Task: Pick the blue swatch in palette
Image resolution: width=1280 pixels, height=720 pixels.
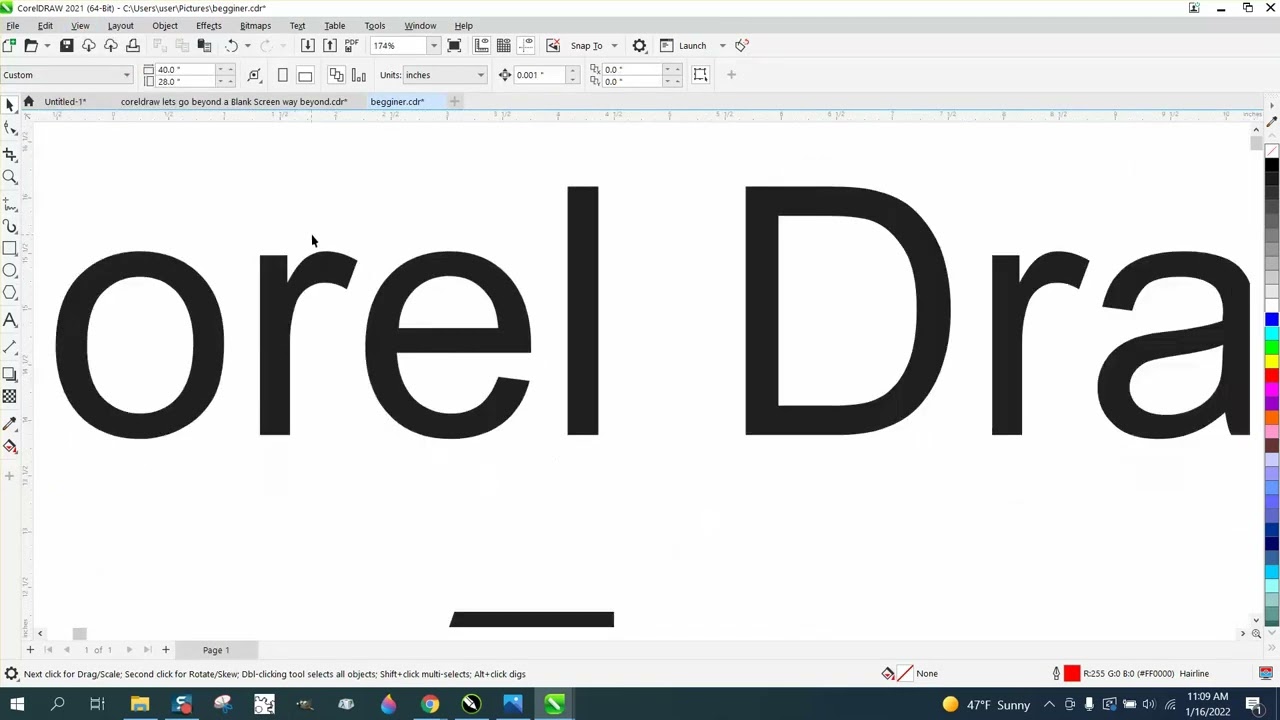Action: 1272,320
